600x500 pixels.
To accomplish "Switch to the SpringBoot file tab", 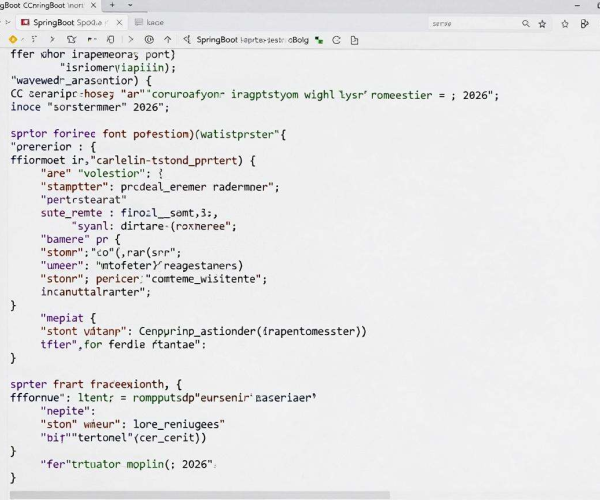I will [67, 23].
